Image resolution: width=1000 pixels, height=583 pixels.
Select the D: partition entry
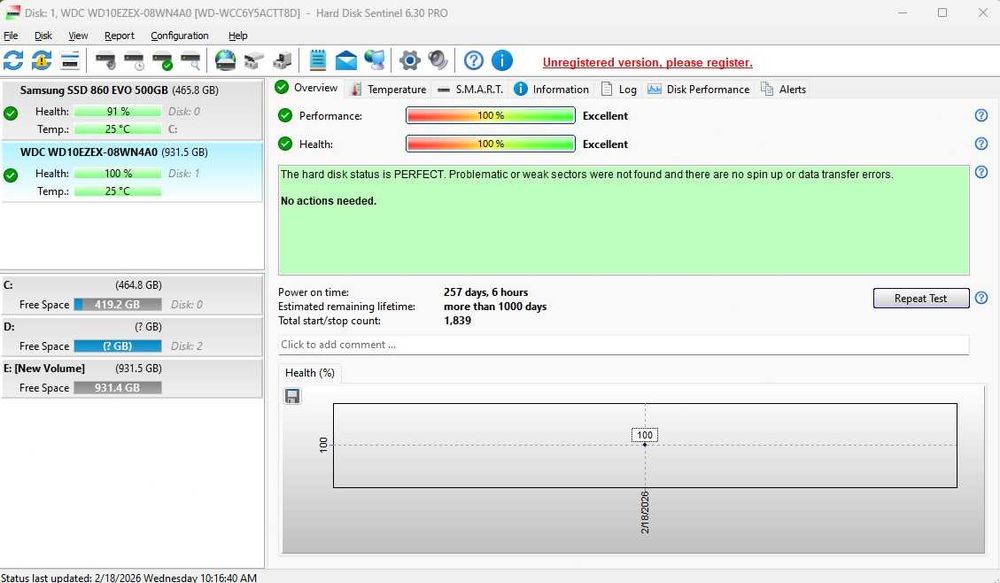tap(131, 336)
